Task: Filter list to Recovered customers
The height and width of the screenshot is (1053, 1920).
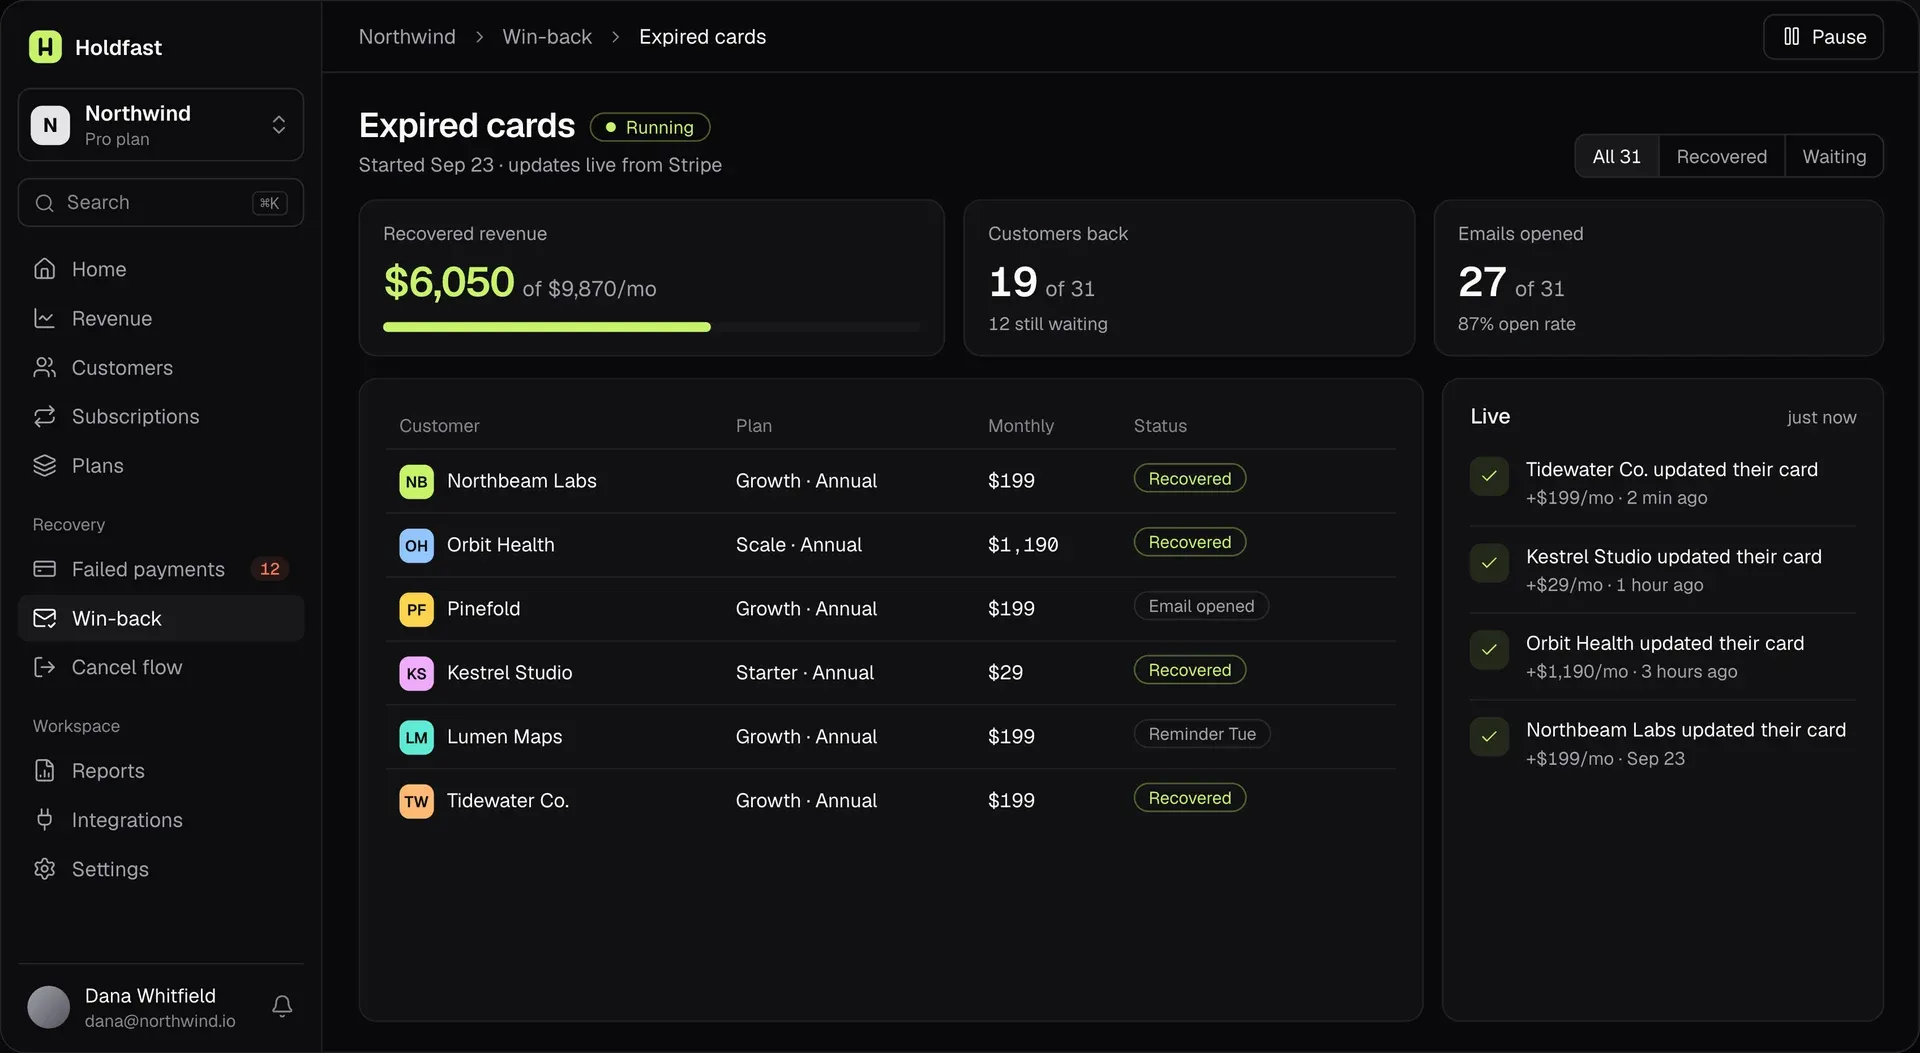Action: (x=1721, y=156)
